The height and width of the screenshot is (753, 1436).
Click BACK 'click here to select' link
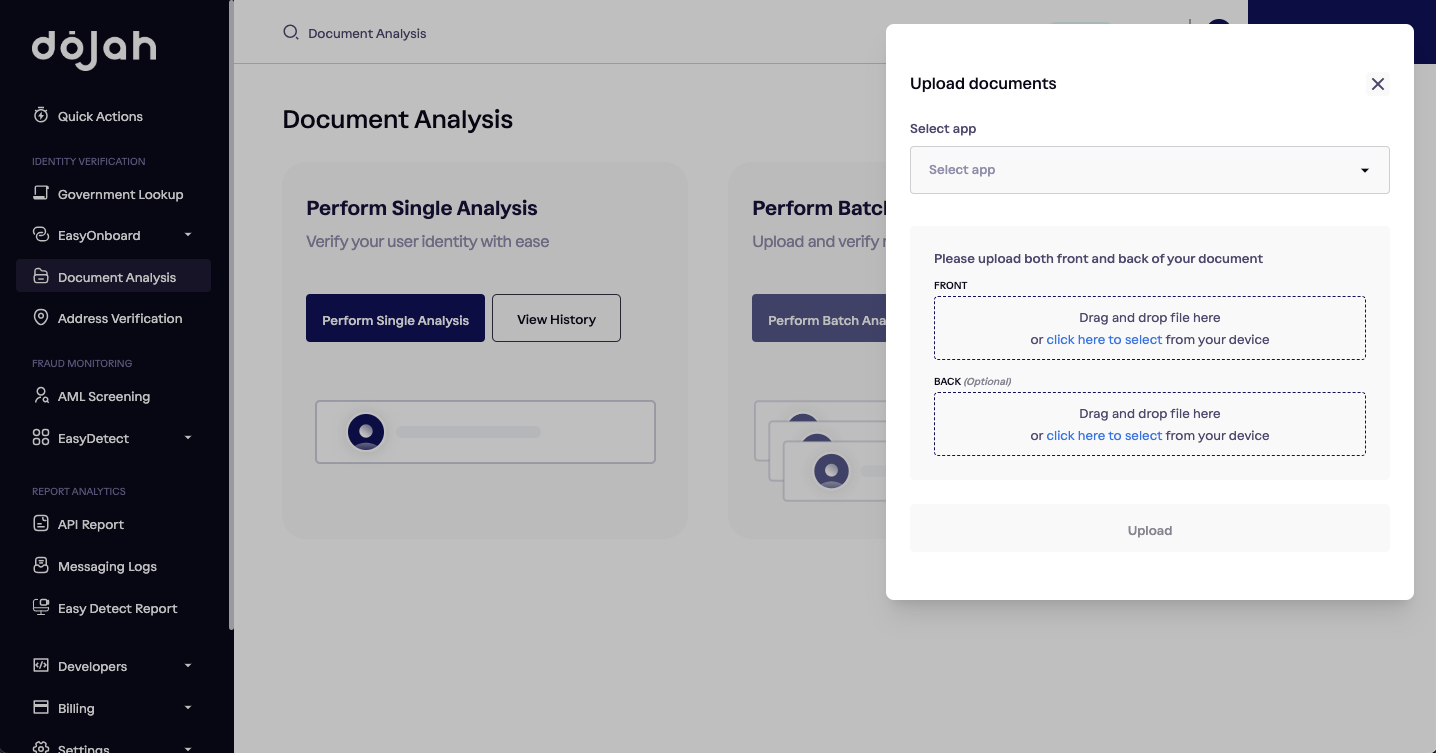tap(1104, 436)
